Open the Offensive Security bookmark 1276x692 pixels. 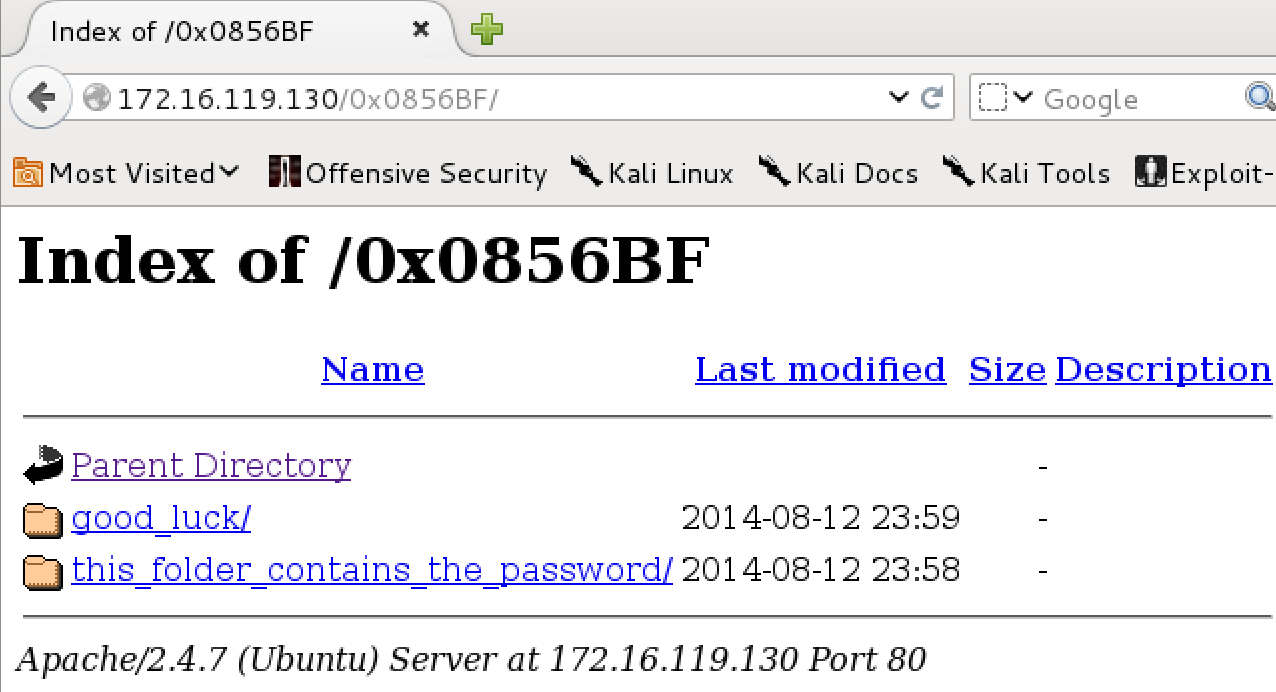[409, 173]
